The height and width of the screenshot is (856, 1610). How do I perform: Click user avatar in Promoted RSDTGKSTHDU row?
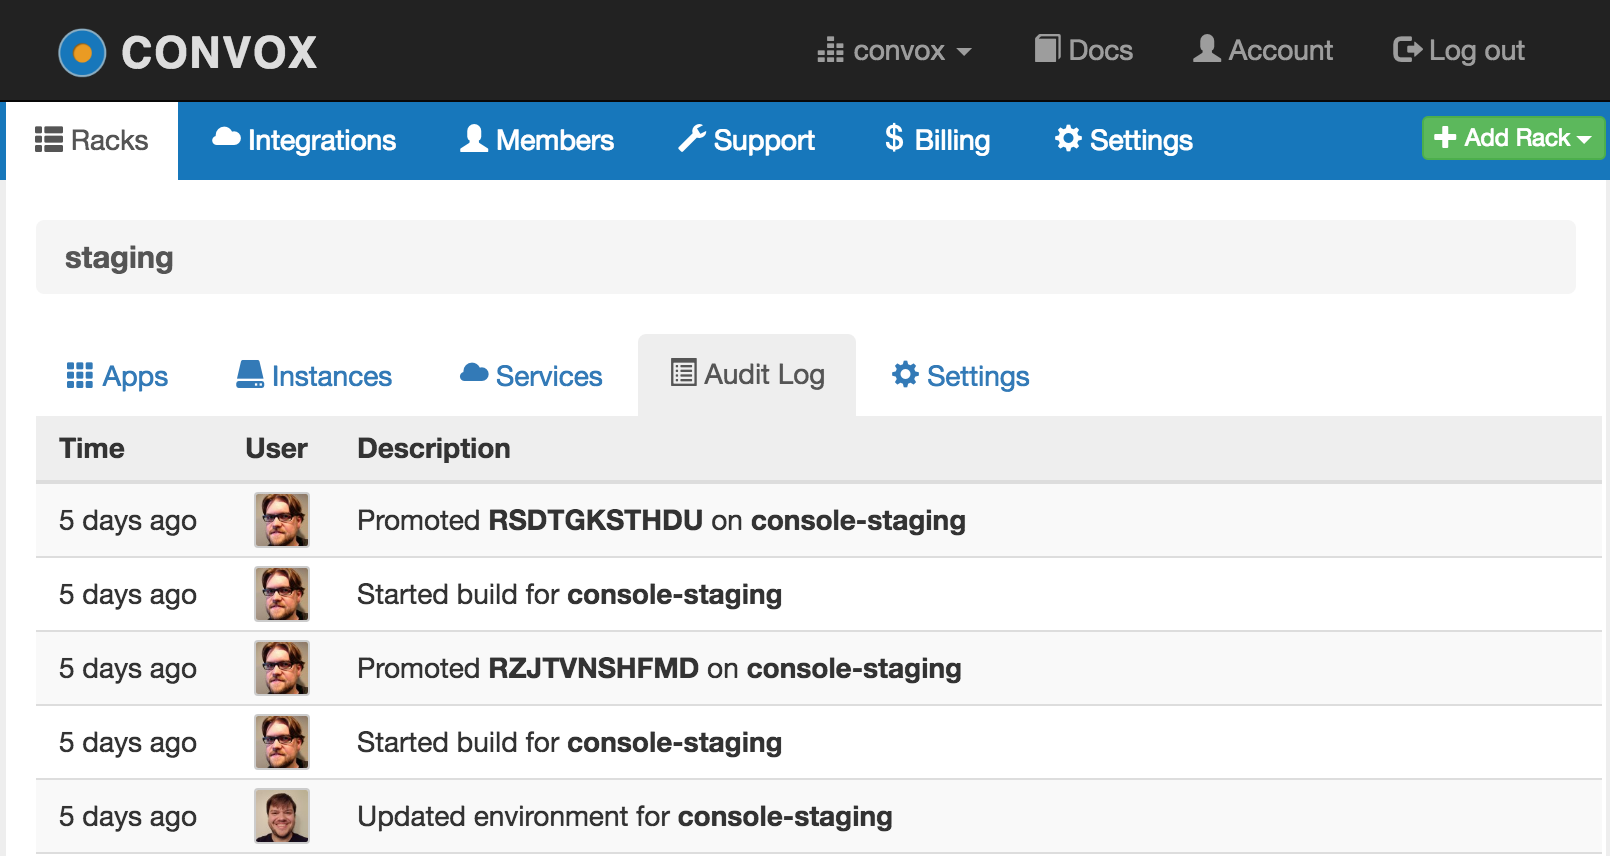click(x=282, y=520)
